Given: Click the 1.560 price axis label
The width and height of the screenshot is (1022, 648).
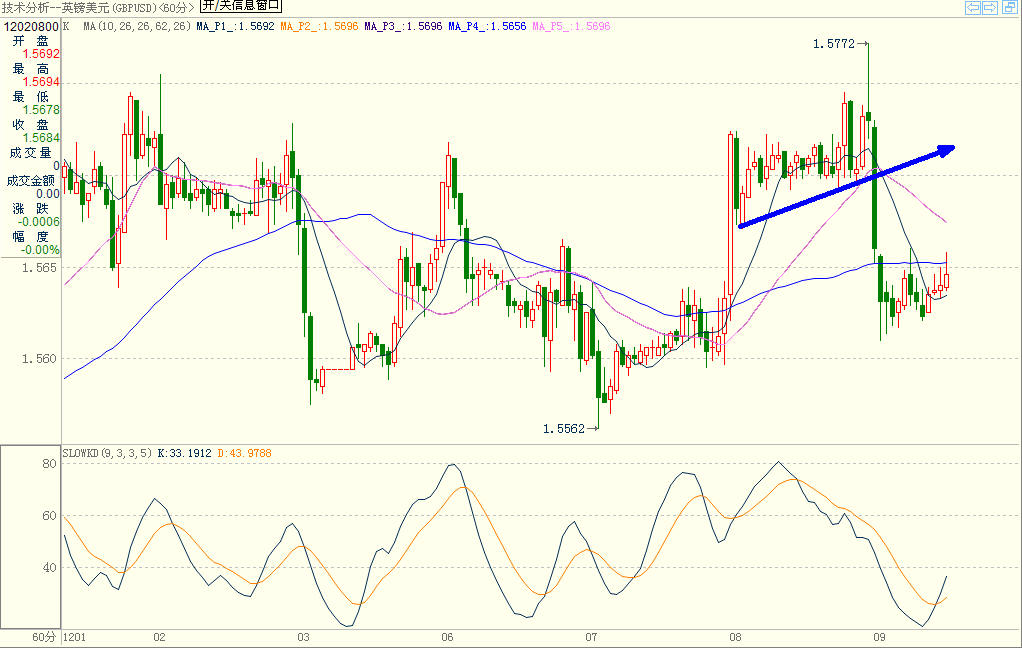Looking at the screenshot, I should pos(40,359).
